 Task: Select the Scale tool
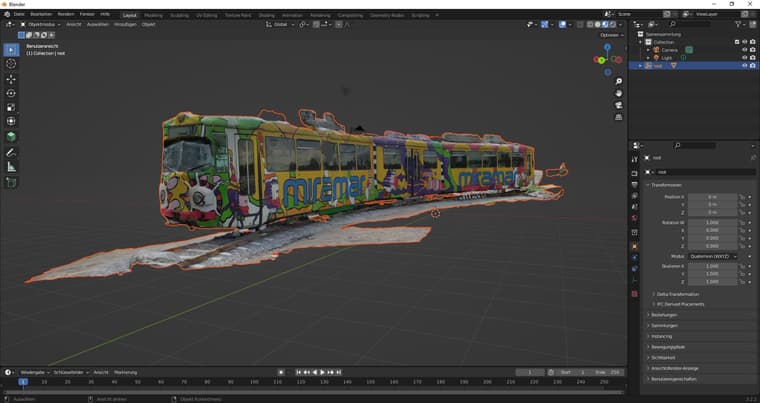[x=11, y=107]
